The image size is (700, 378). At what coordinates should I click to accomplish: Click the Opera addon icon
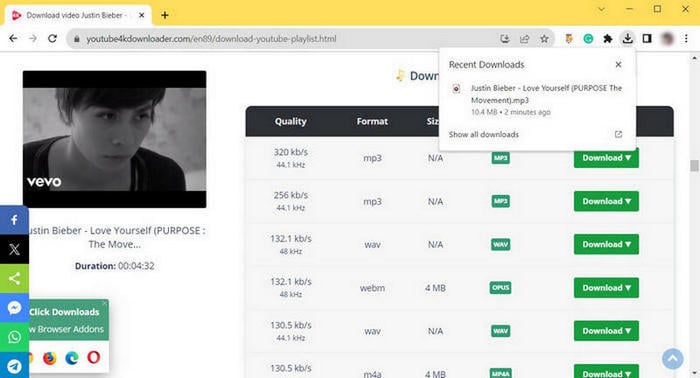tap(93, 357)
